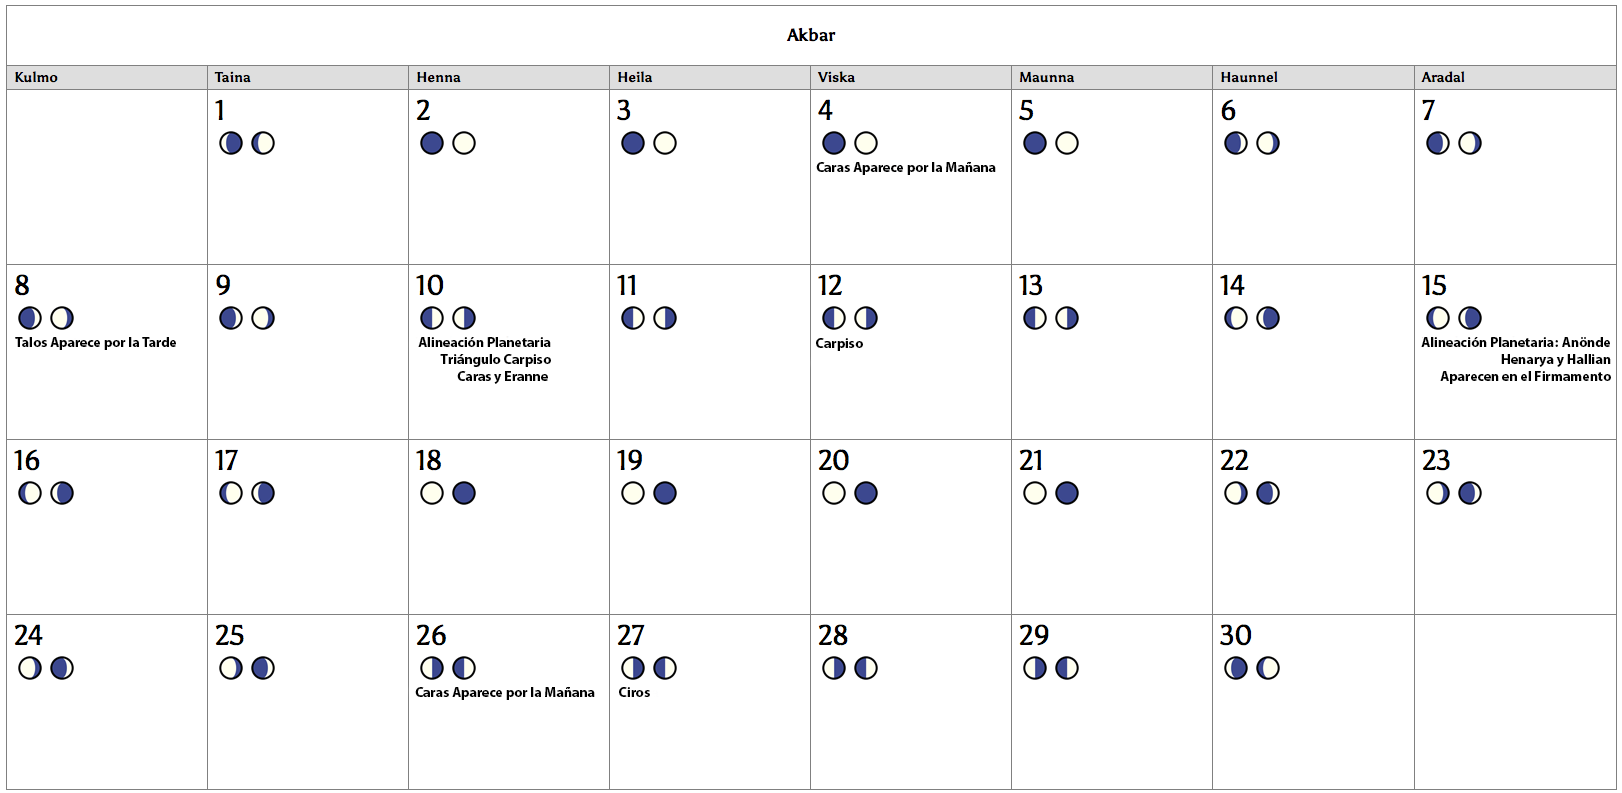Image resolution: width=1622 pixels, height=793 pixels.
Task: Click the right moon icon on day 15
Action: point(1470,318)
